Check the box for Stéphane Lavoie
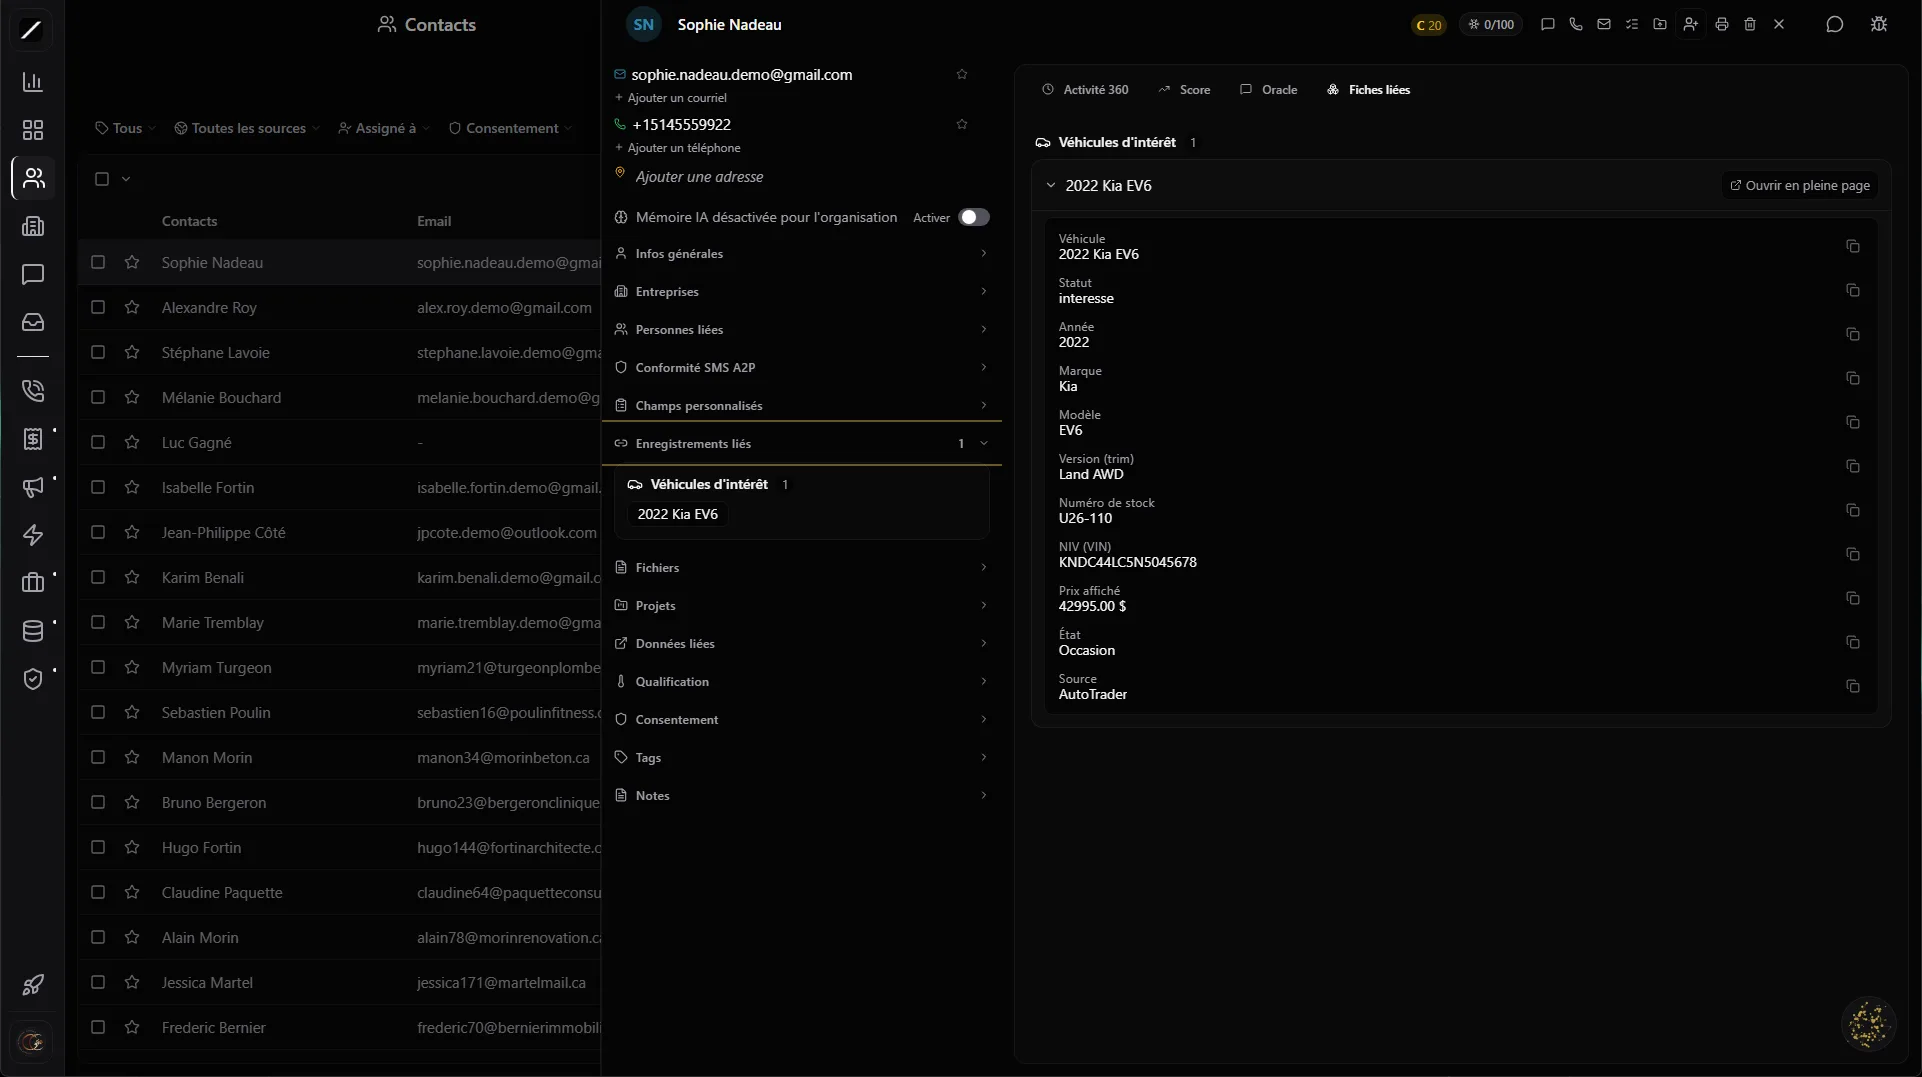The image size is (1922, 1077). (98, 352)
